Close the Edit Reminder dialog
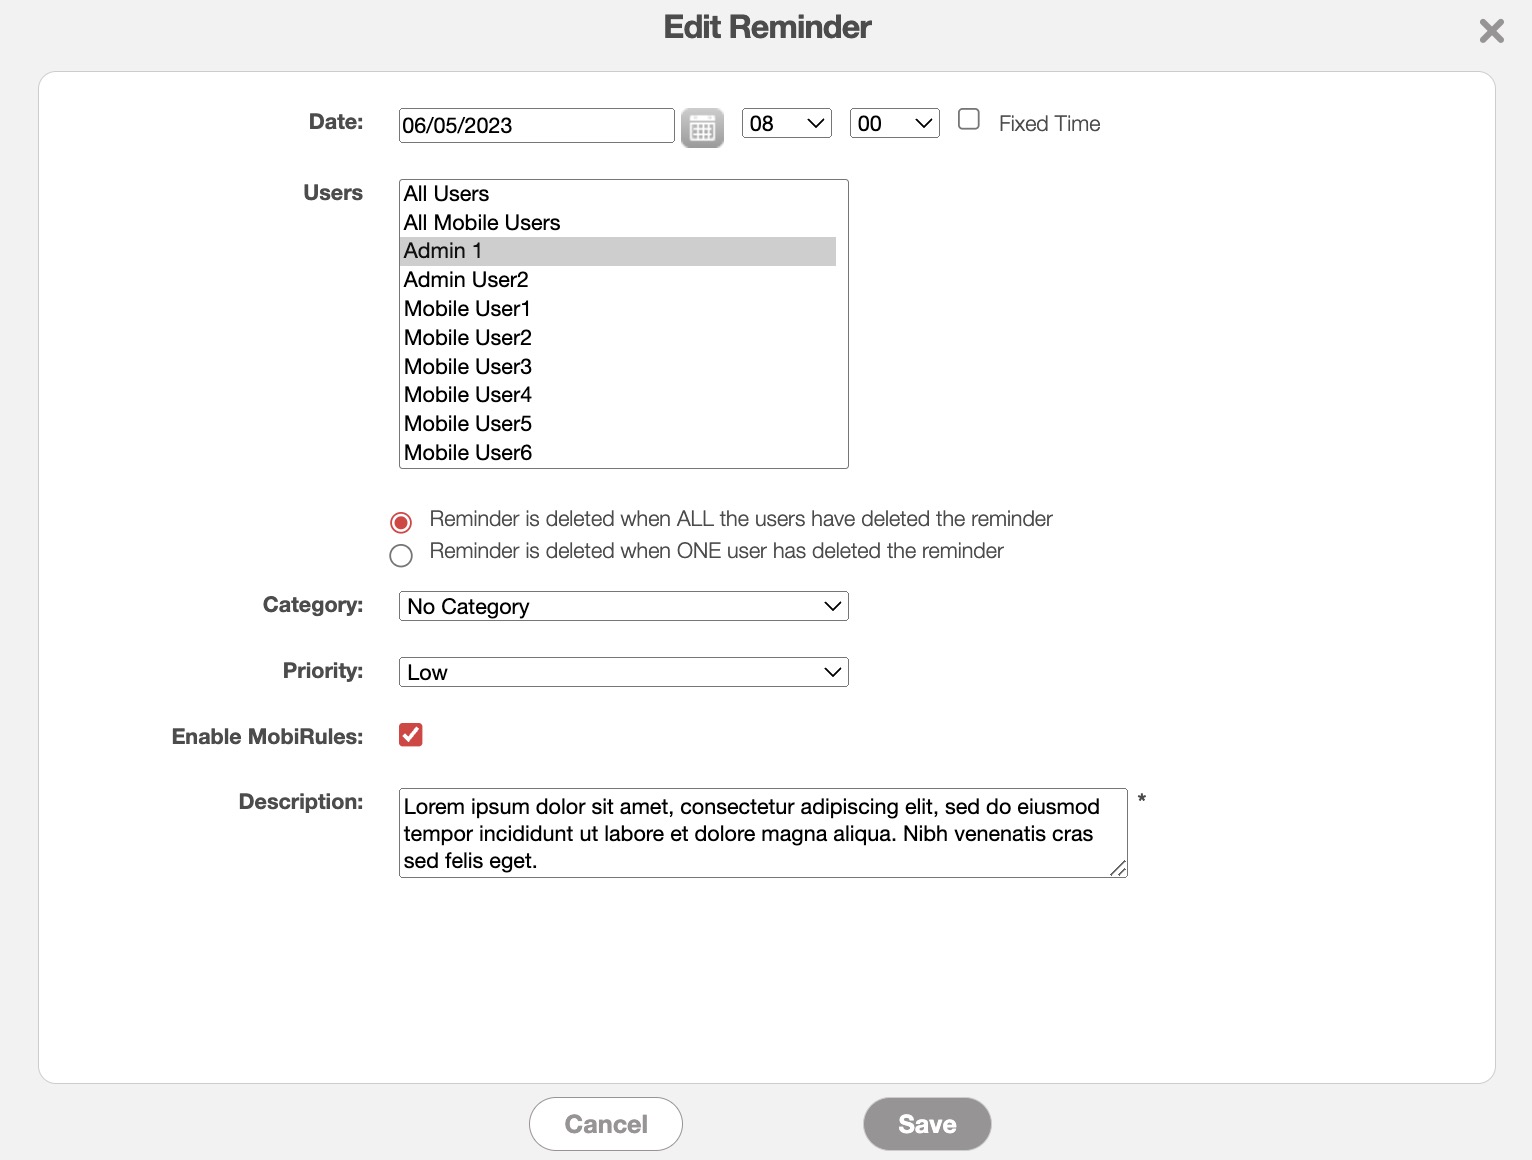The width and height of the screenshot is (1532, 1160). pyautogui.click(x=1491, y=31)
